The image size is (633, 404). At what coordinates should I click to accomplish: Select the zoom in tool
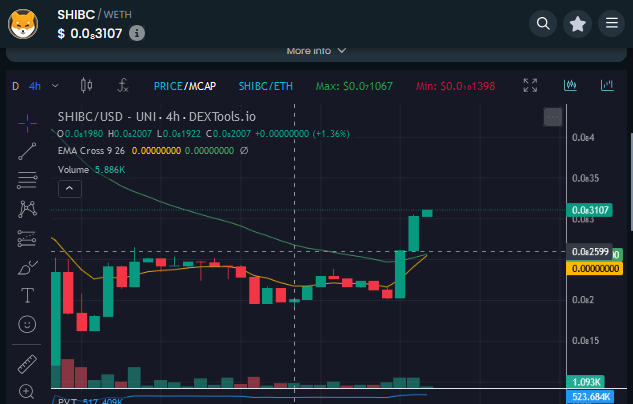tap(27, 391)
